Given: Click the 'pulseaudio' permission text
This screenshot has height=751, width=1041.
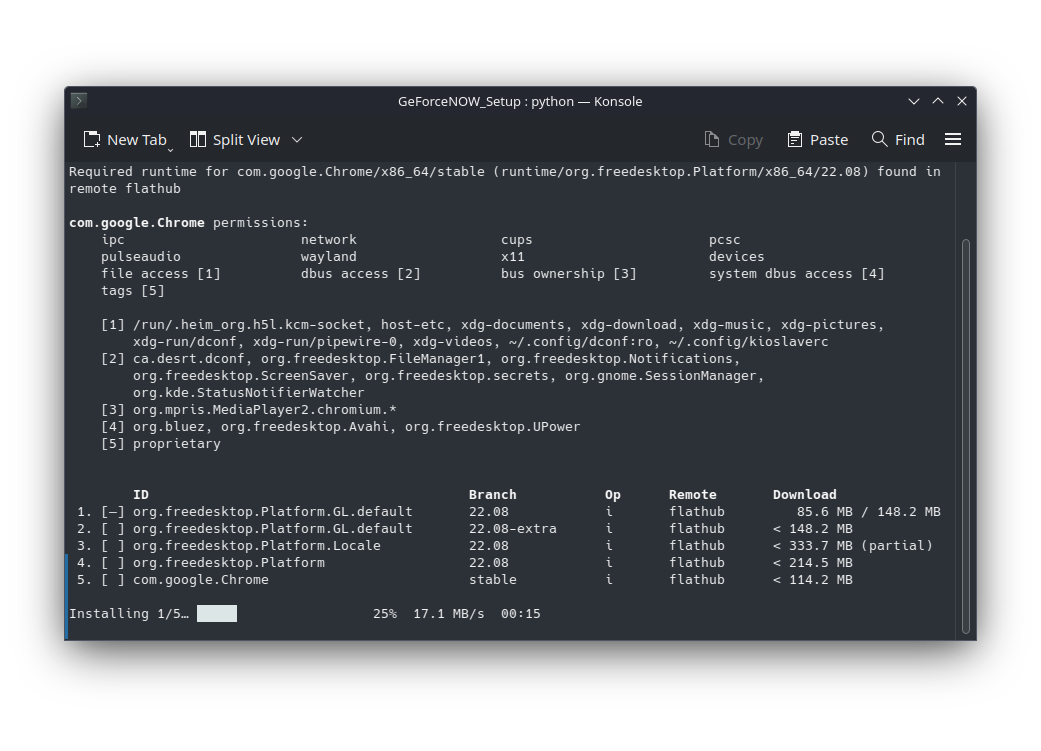Looking at the screenshot, I should pyautogui.click(x=141, y=257).
